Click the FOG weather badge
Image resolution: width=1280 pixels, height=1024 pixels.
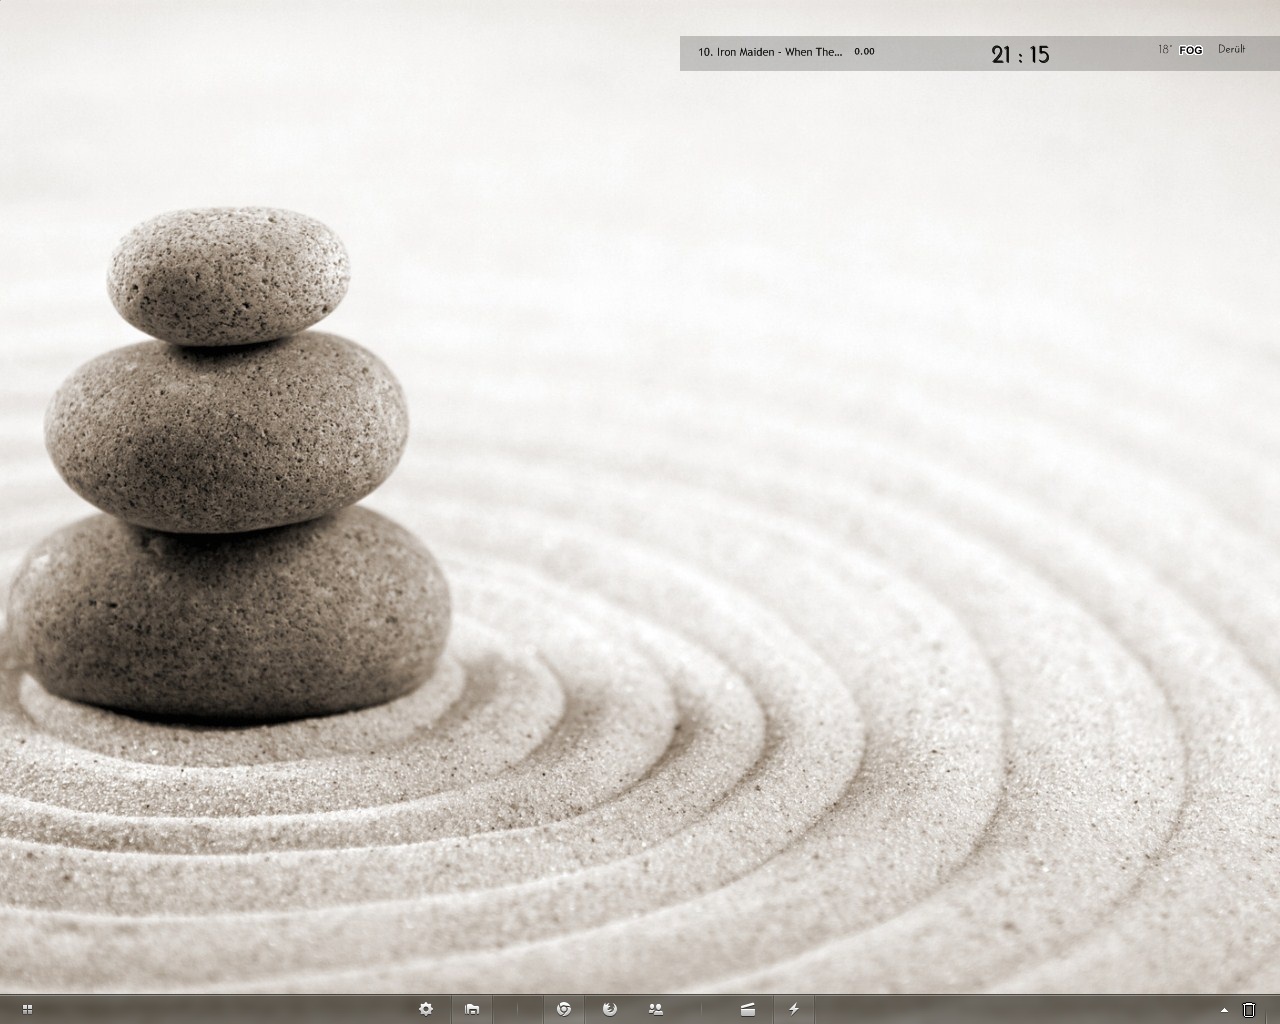pyautogui.click(x=1191, y=49)
